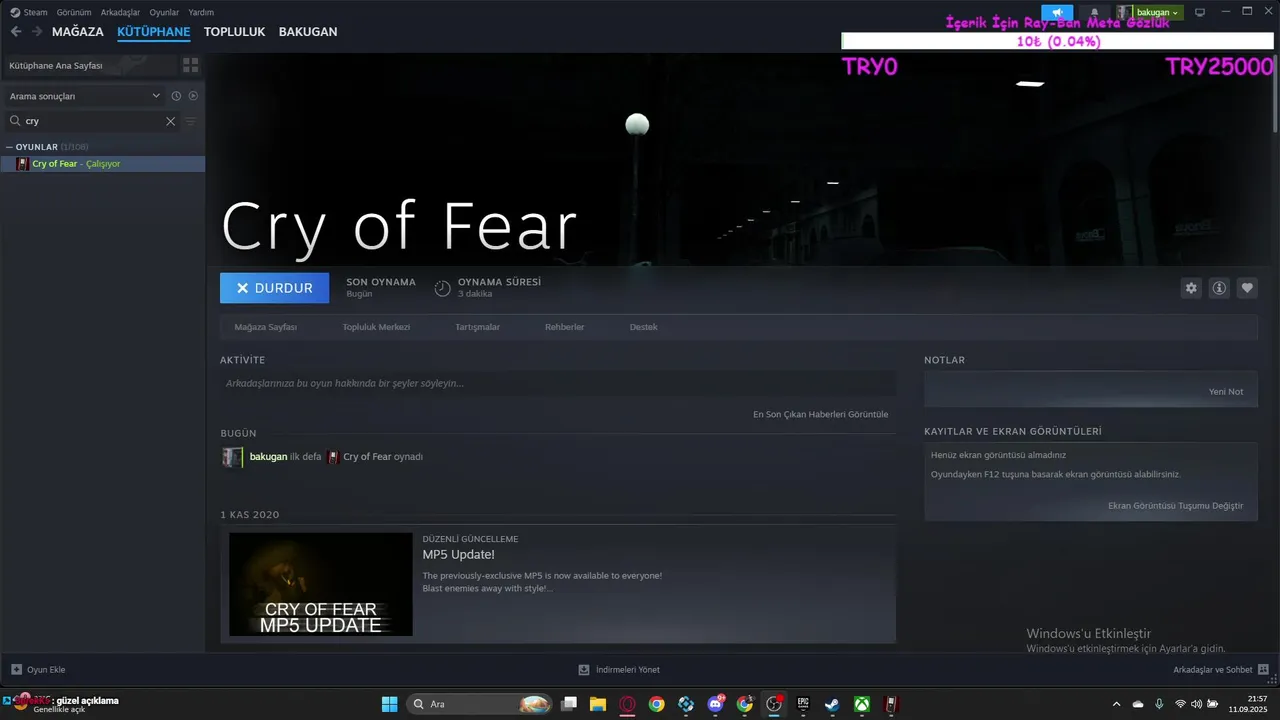The image size is (1280, 720).
Task: Open the BAKUGAN profile tab
Action: [x=308, y=32]
